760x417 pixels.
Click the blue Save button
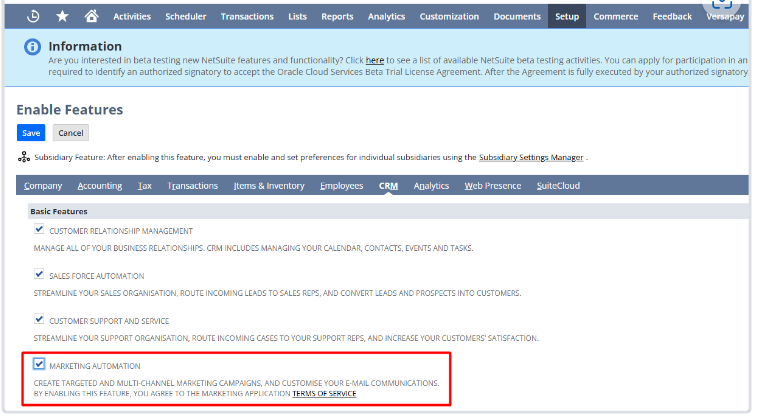pyautogui.click(x=31, y=133)
